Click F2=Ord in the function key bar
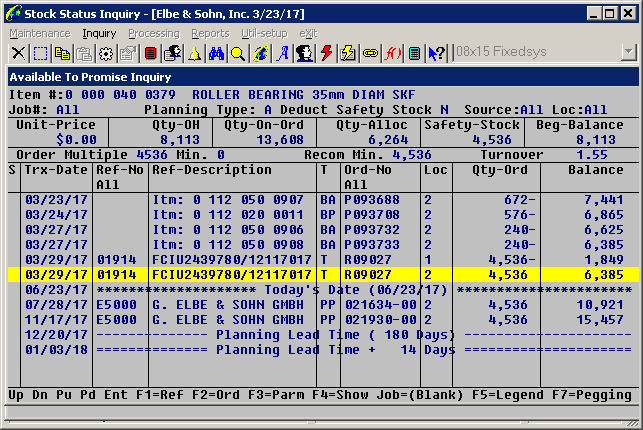The image size is (643, 430). [216, 395]
